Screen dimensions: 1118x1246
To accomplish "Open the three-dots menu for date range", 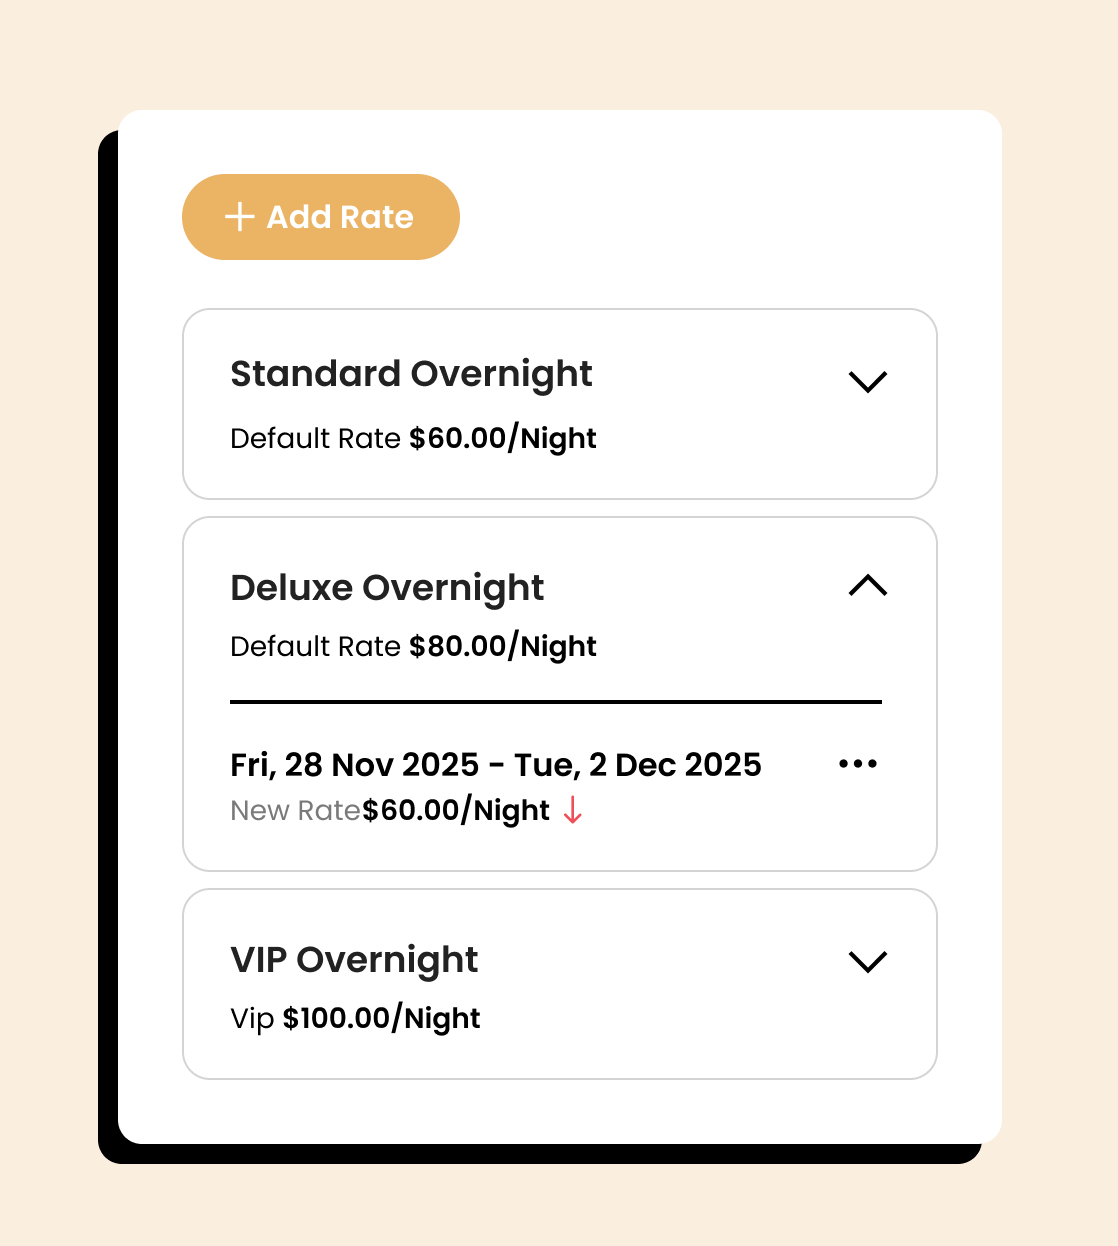I will 858,764.
